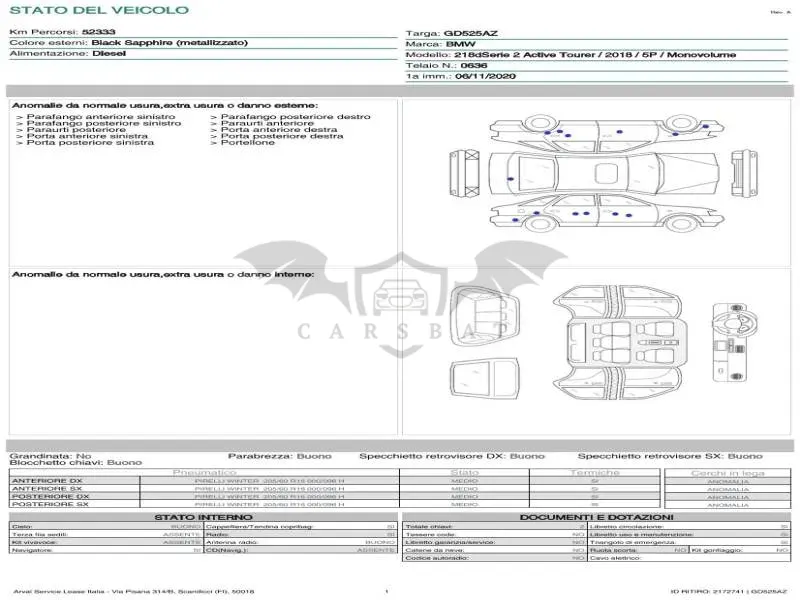Viewport: 800px width, 600px height.
Task: Click the 'Triangolo di emergenza' row
Action: tap(689, 542)
